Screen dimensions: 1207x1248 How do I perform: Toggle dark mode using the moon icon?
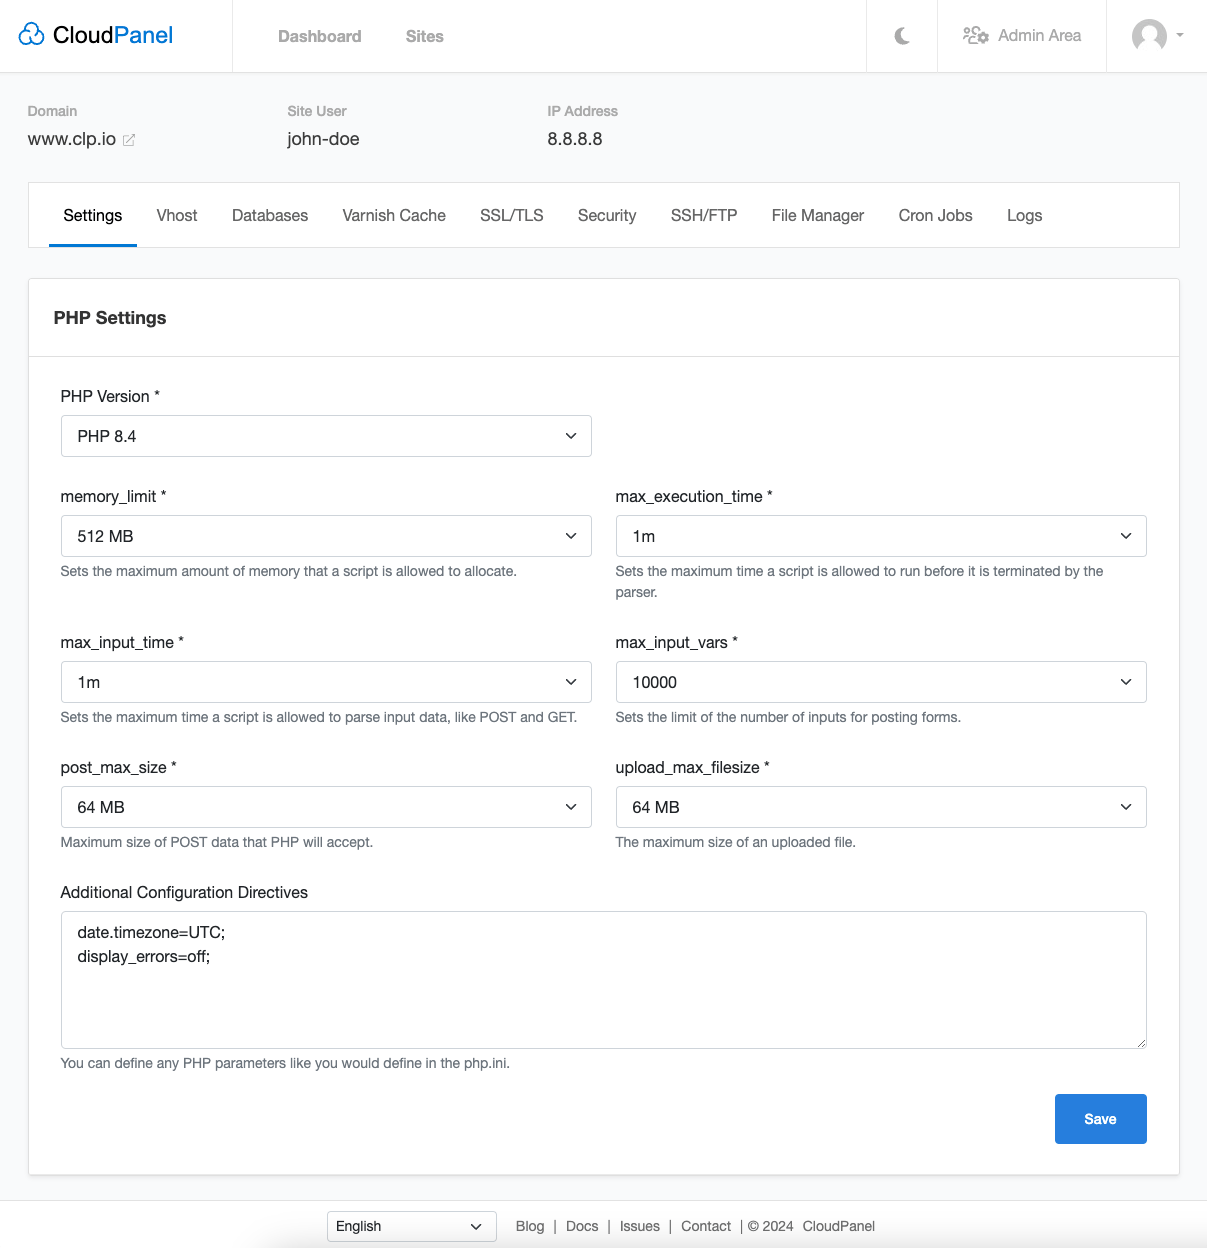coord(901,36)
